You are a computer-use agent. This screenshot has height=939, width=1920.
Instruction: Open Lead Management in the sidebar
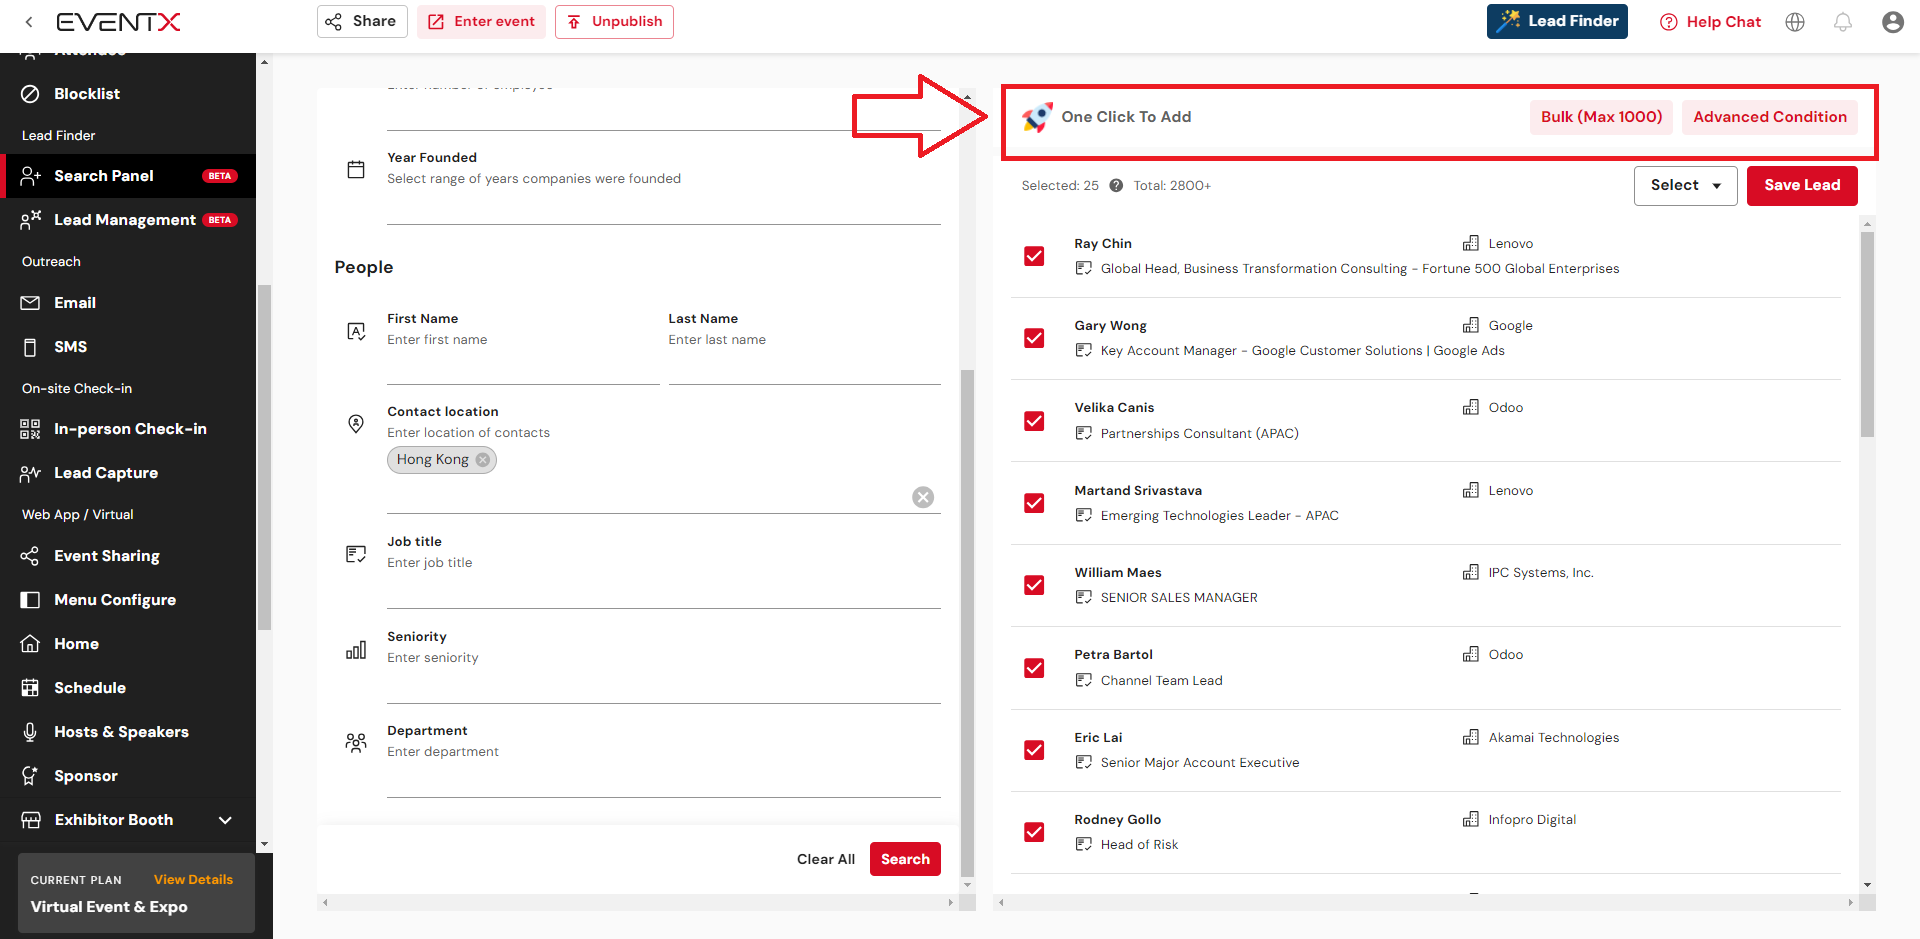point(128,220)
